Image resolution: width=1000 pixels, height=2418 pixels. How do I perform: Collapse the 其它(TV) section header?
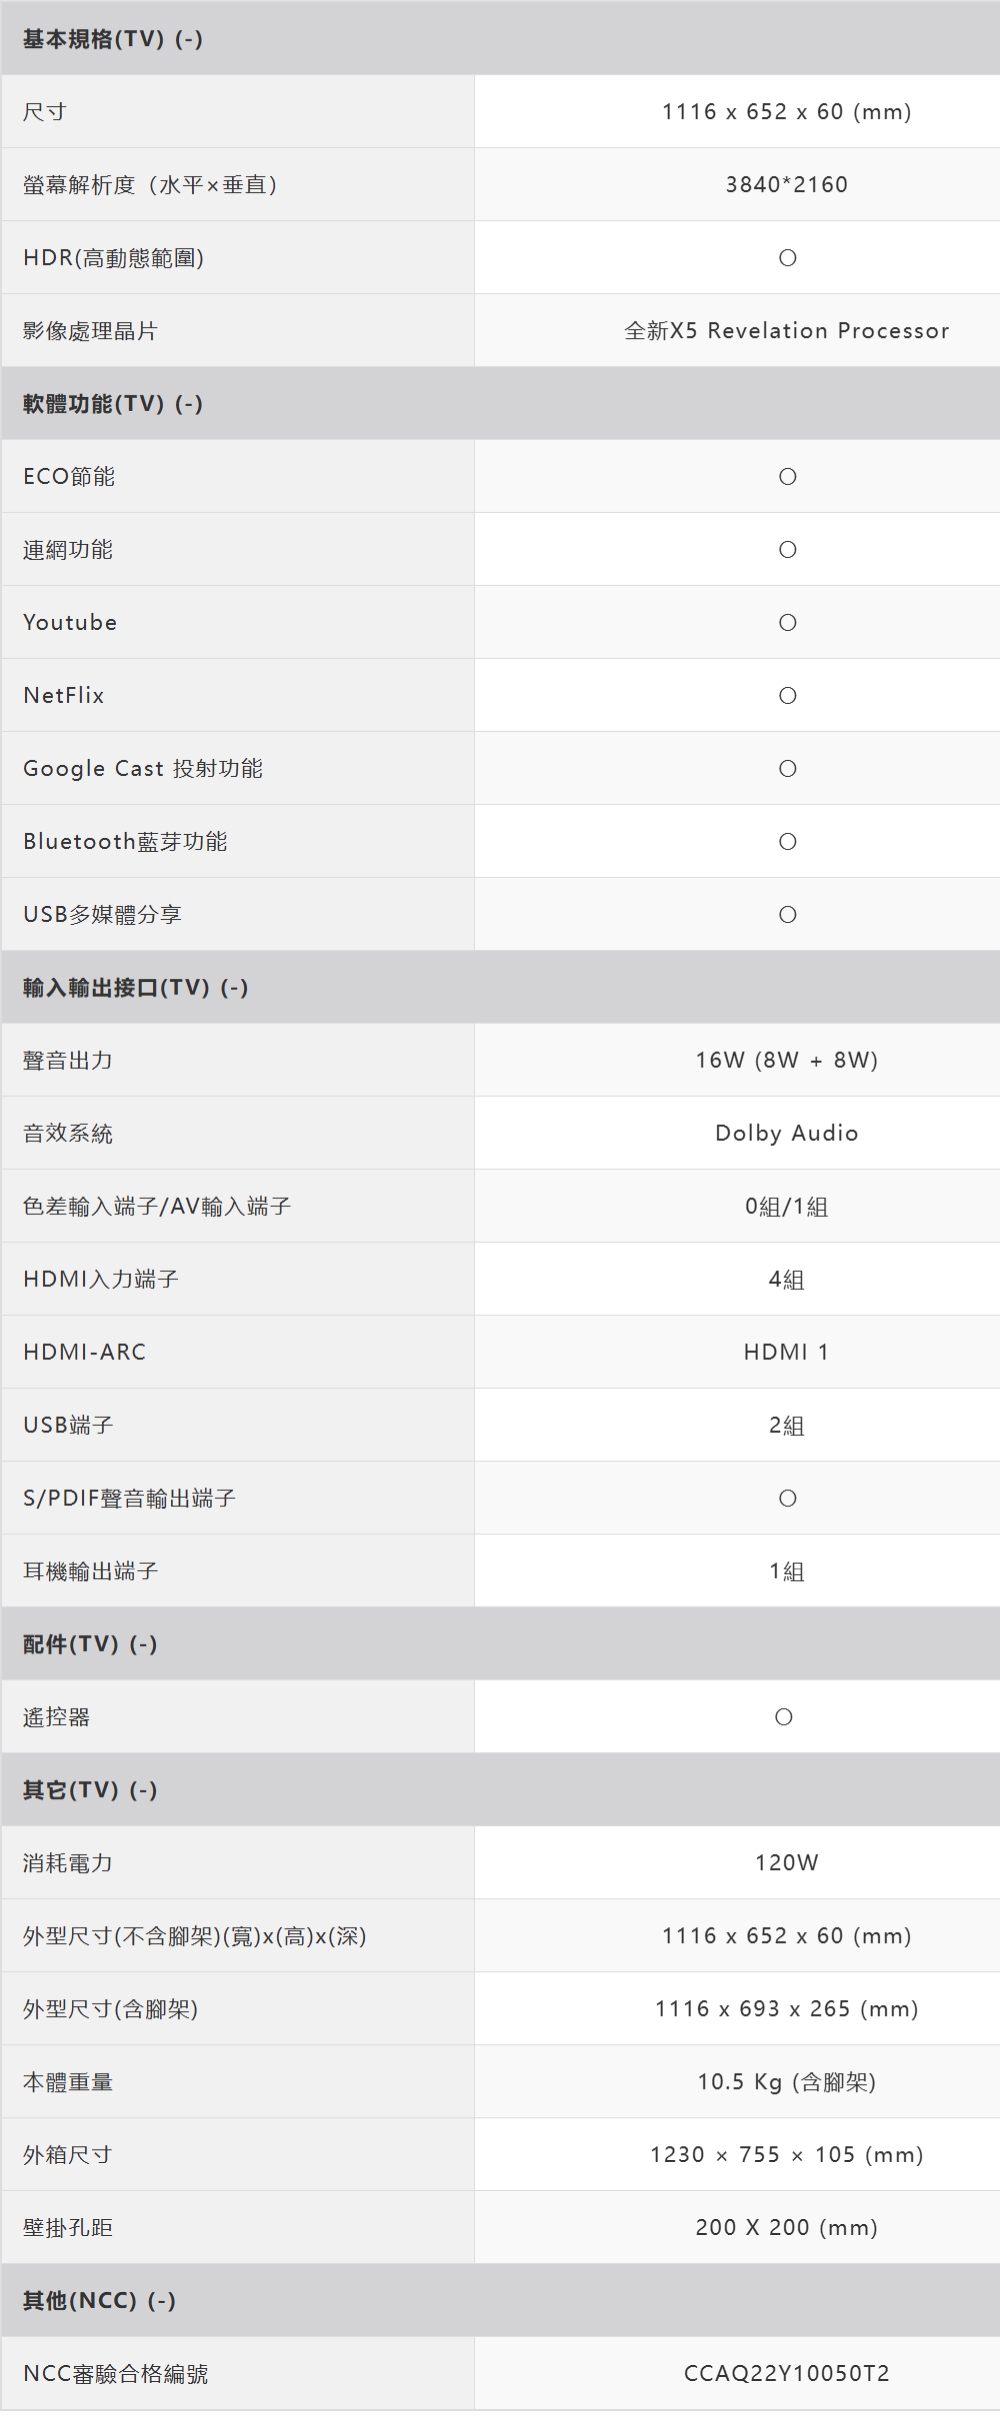pos(500,1790)
